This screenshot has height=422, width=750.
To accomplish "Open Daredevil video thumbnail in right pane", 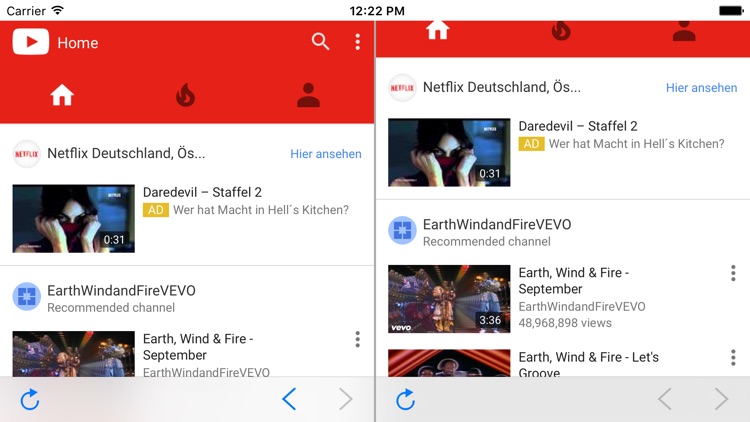I will [x=449, y=153].
